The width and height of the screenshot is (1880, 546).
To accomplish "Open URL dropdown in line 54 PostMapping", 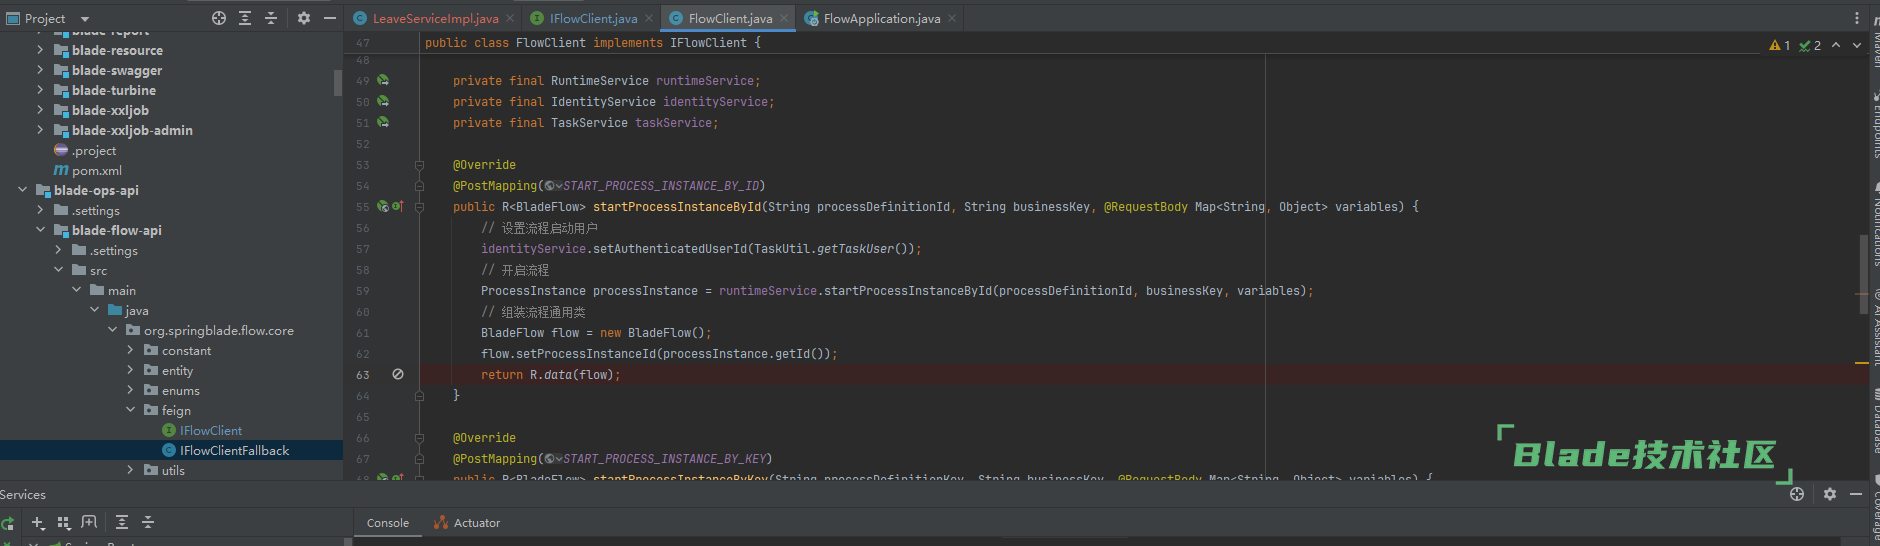I will [553, 186].
